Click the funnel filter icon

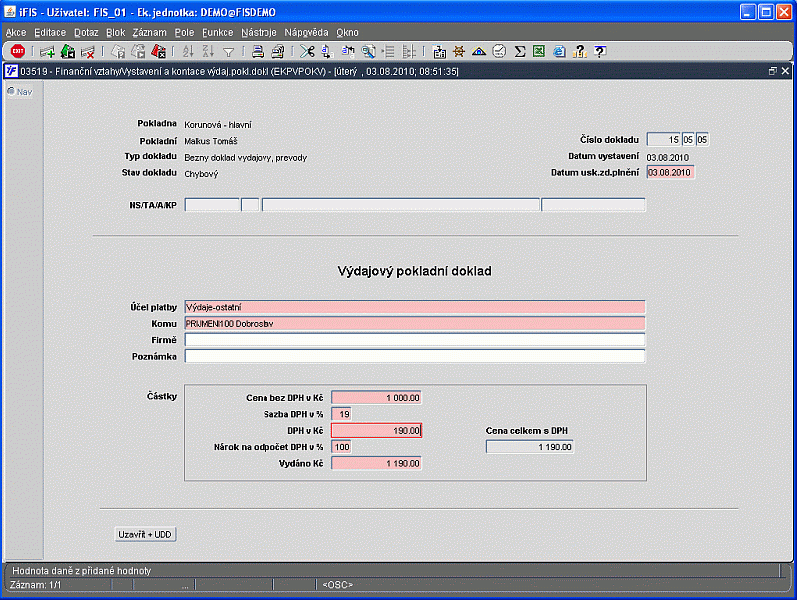point(229,51)
